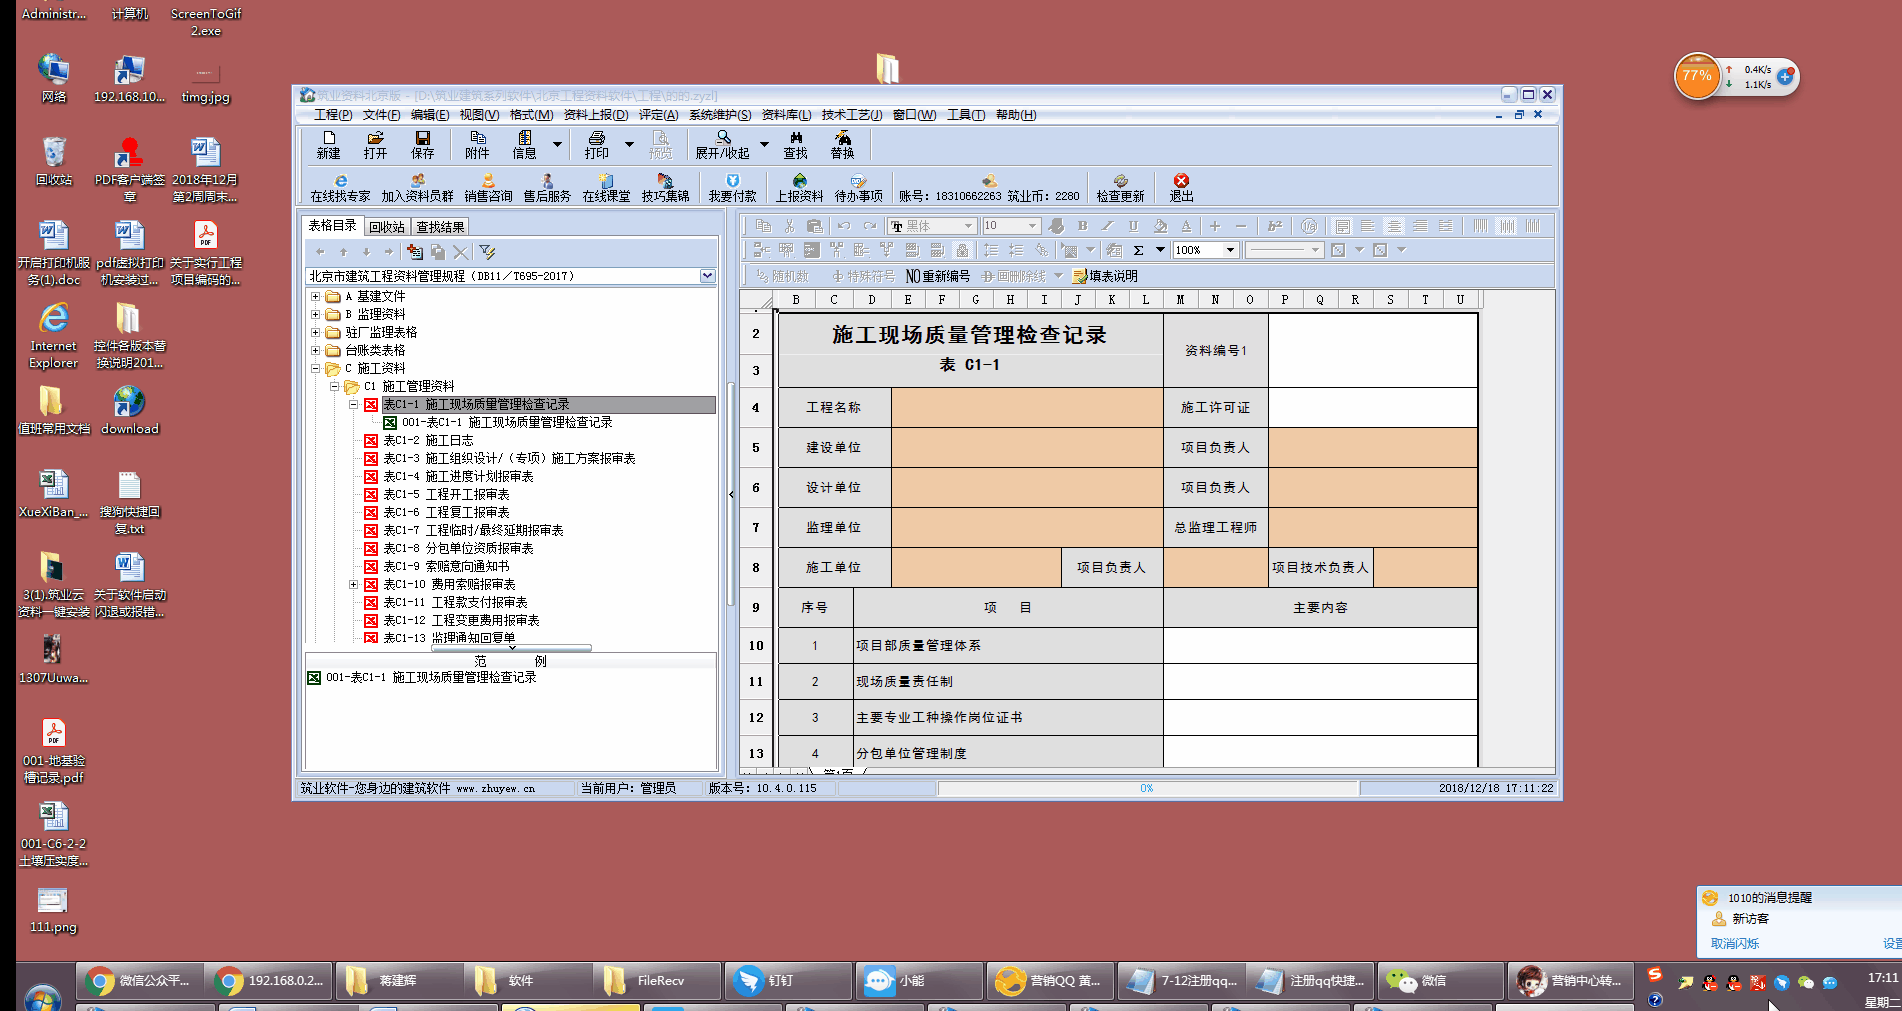Screen dimensions: 1902x1011
Task: Switch to the 查找结果 tab
Action: tap(440, 227)
